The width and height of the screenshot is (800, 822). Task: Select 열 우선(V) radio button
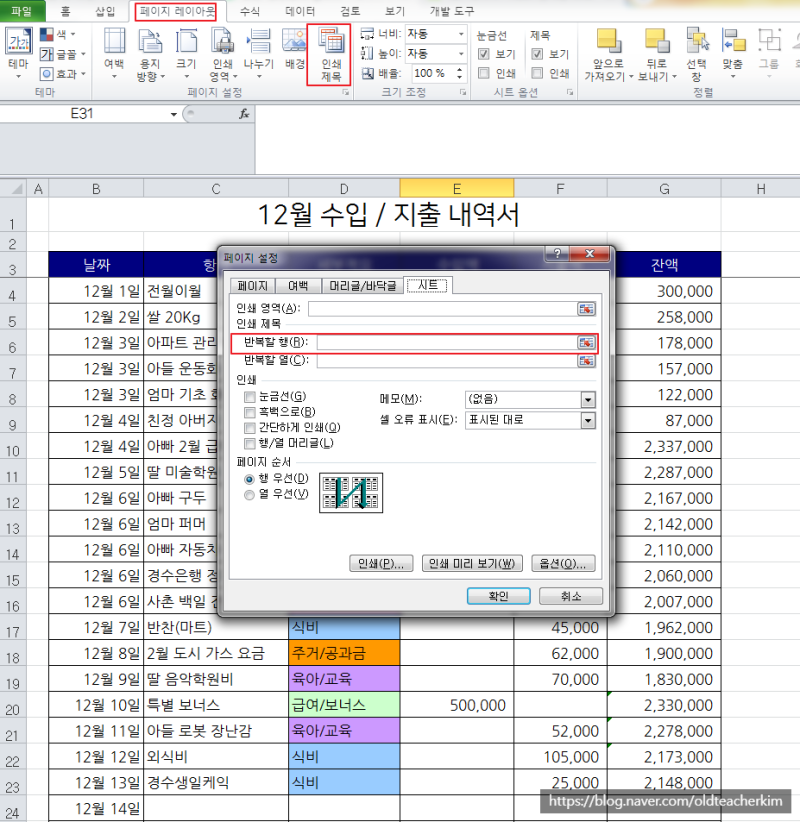tap(250, 494)
